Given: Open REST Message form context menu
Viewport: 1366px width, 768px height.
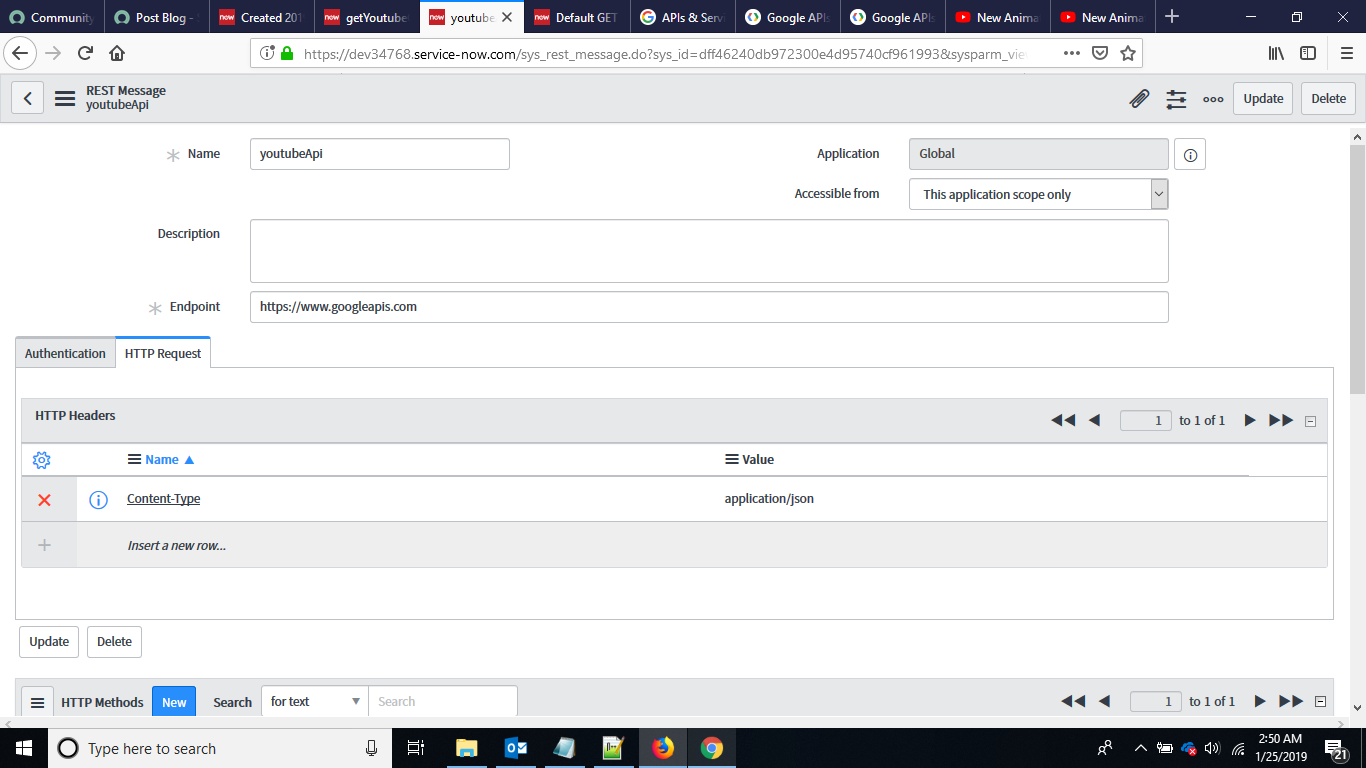Looking at the screenshot, I should [x=65, y=98].
